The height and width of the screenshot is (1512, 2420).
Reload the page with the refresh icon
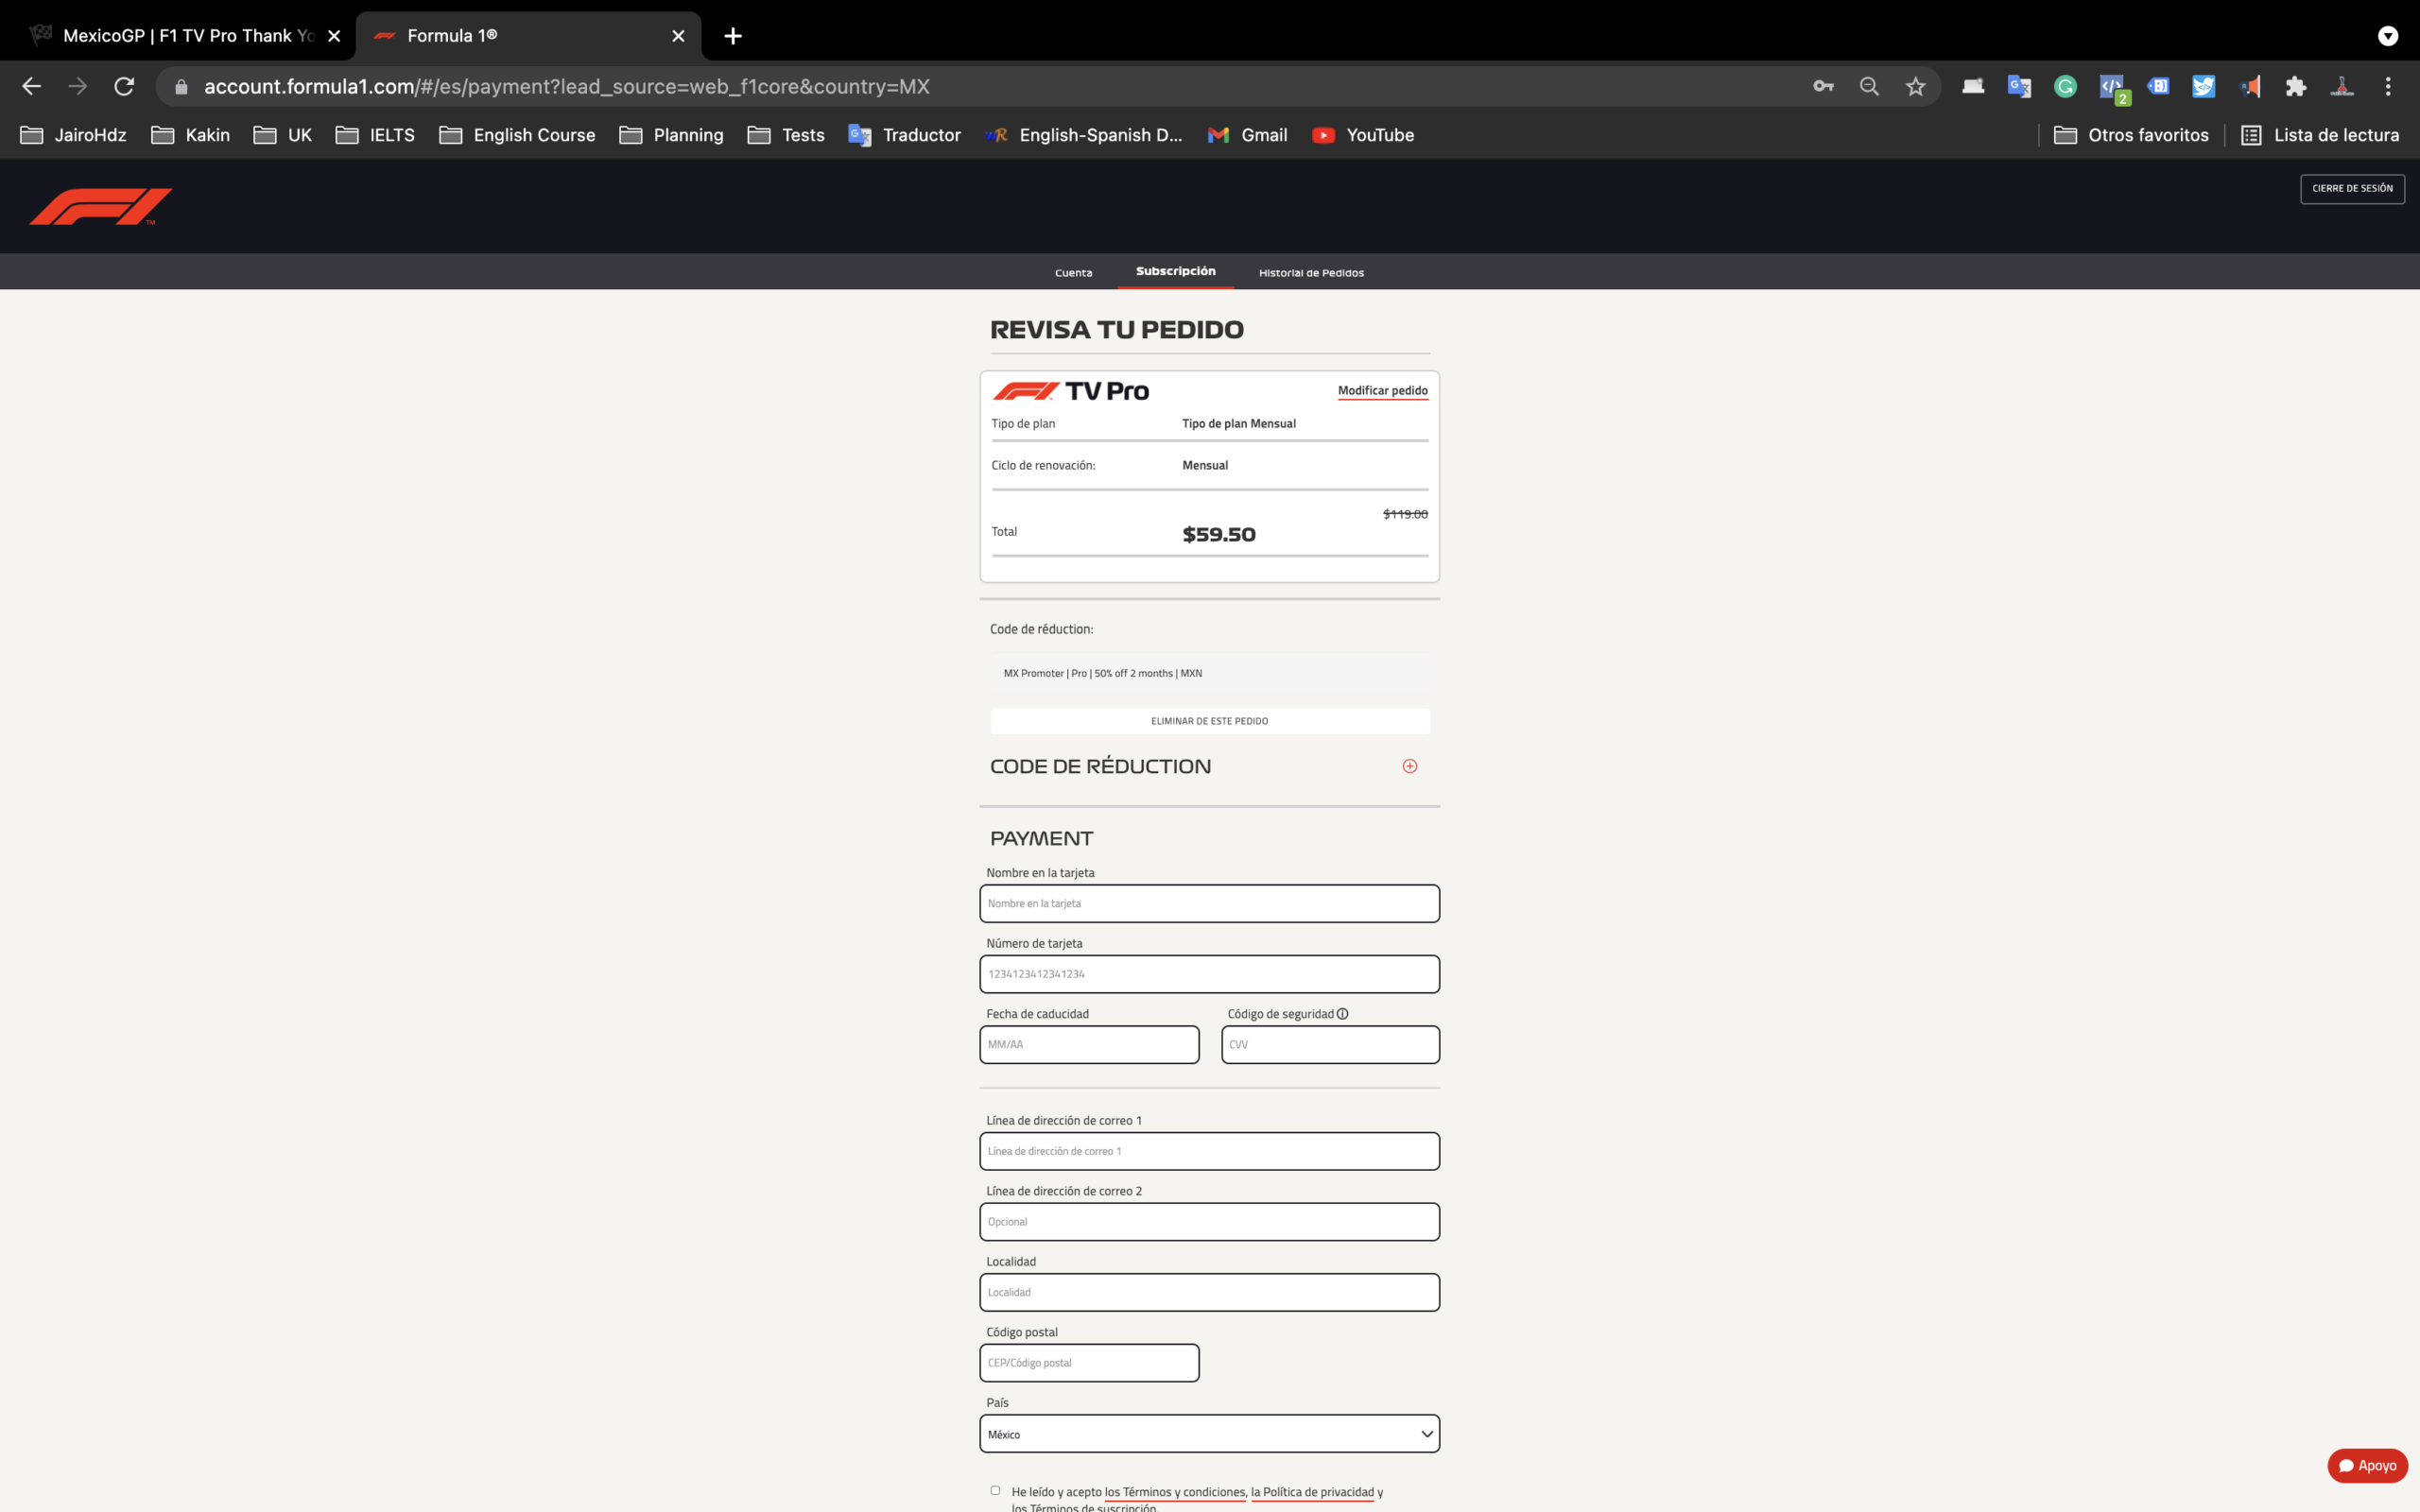124,86
